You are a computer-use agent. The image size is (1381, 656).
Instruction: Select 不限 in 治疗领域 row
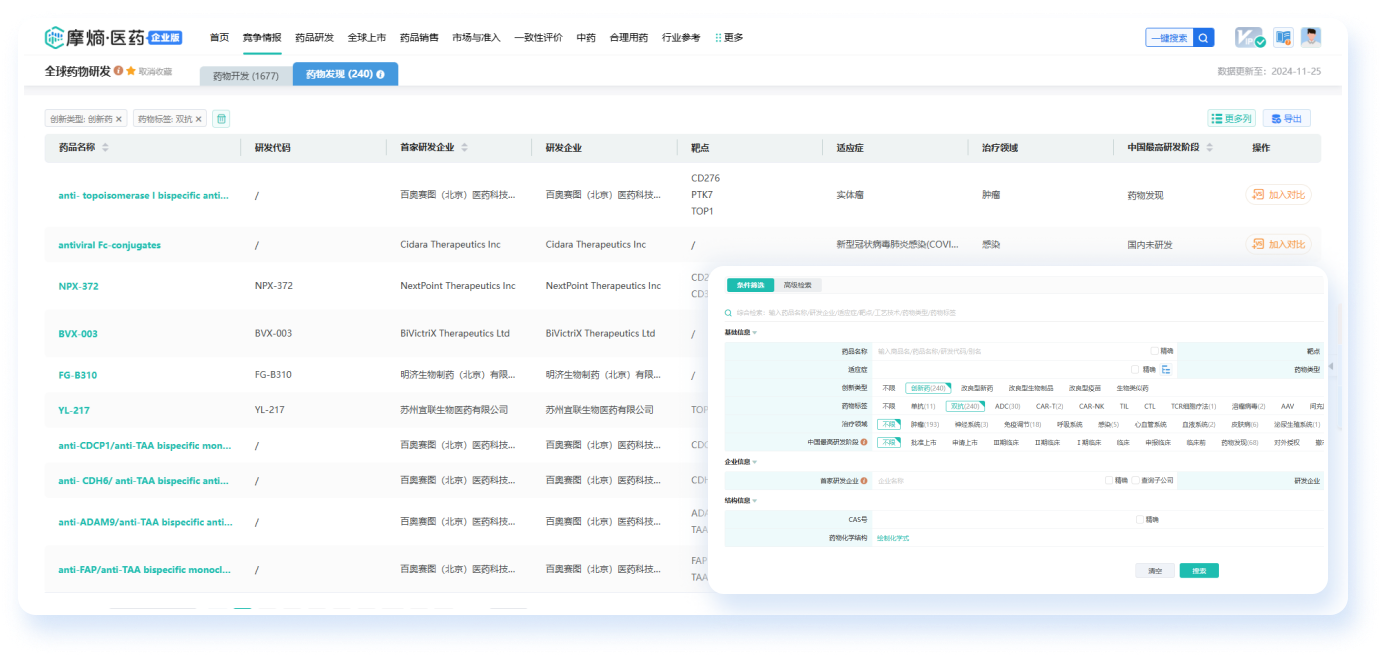[x=889, y=424]
